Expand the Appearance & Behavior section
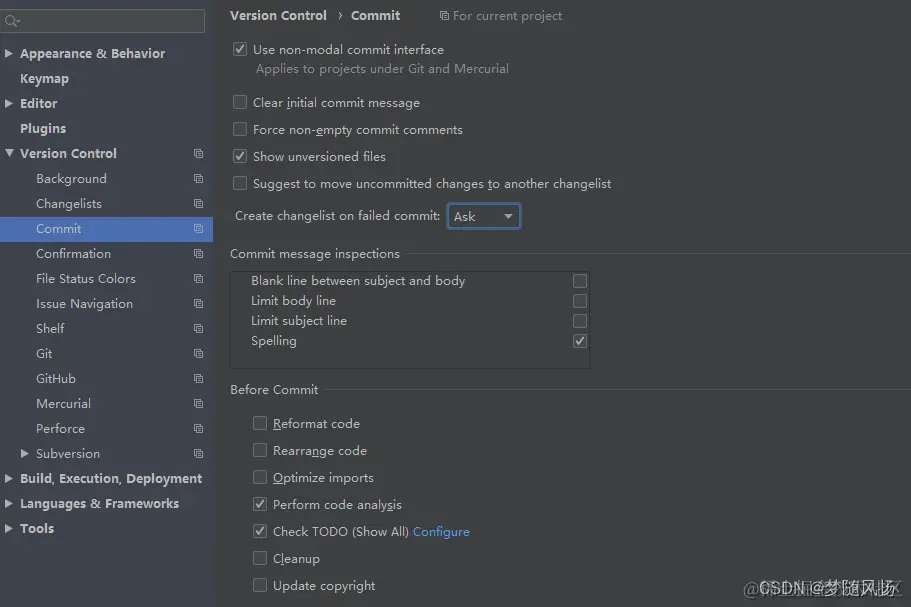The image size is (911, 607). point(9,53)
